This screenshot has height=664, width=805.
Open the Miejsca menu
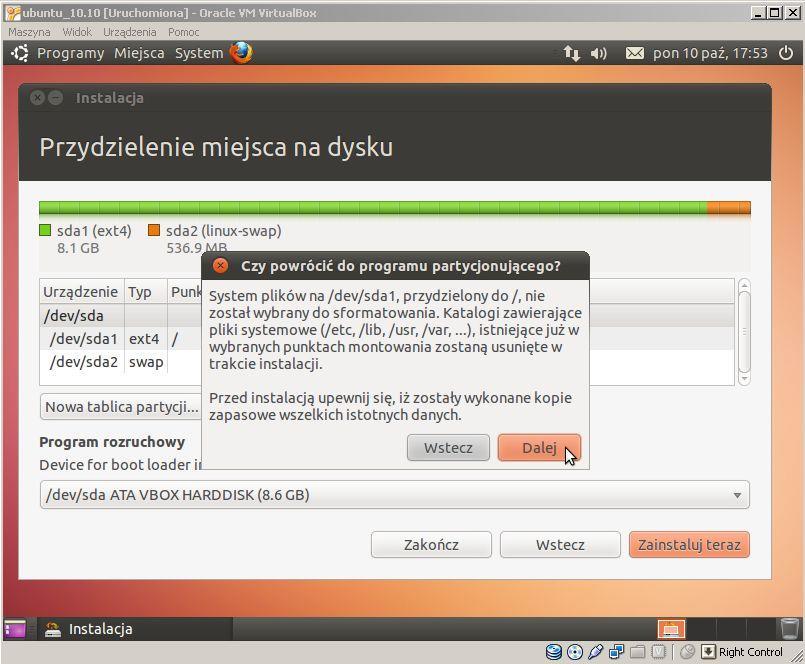pos(139,53)
